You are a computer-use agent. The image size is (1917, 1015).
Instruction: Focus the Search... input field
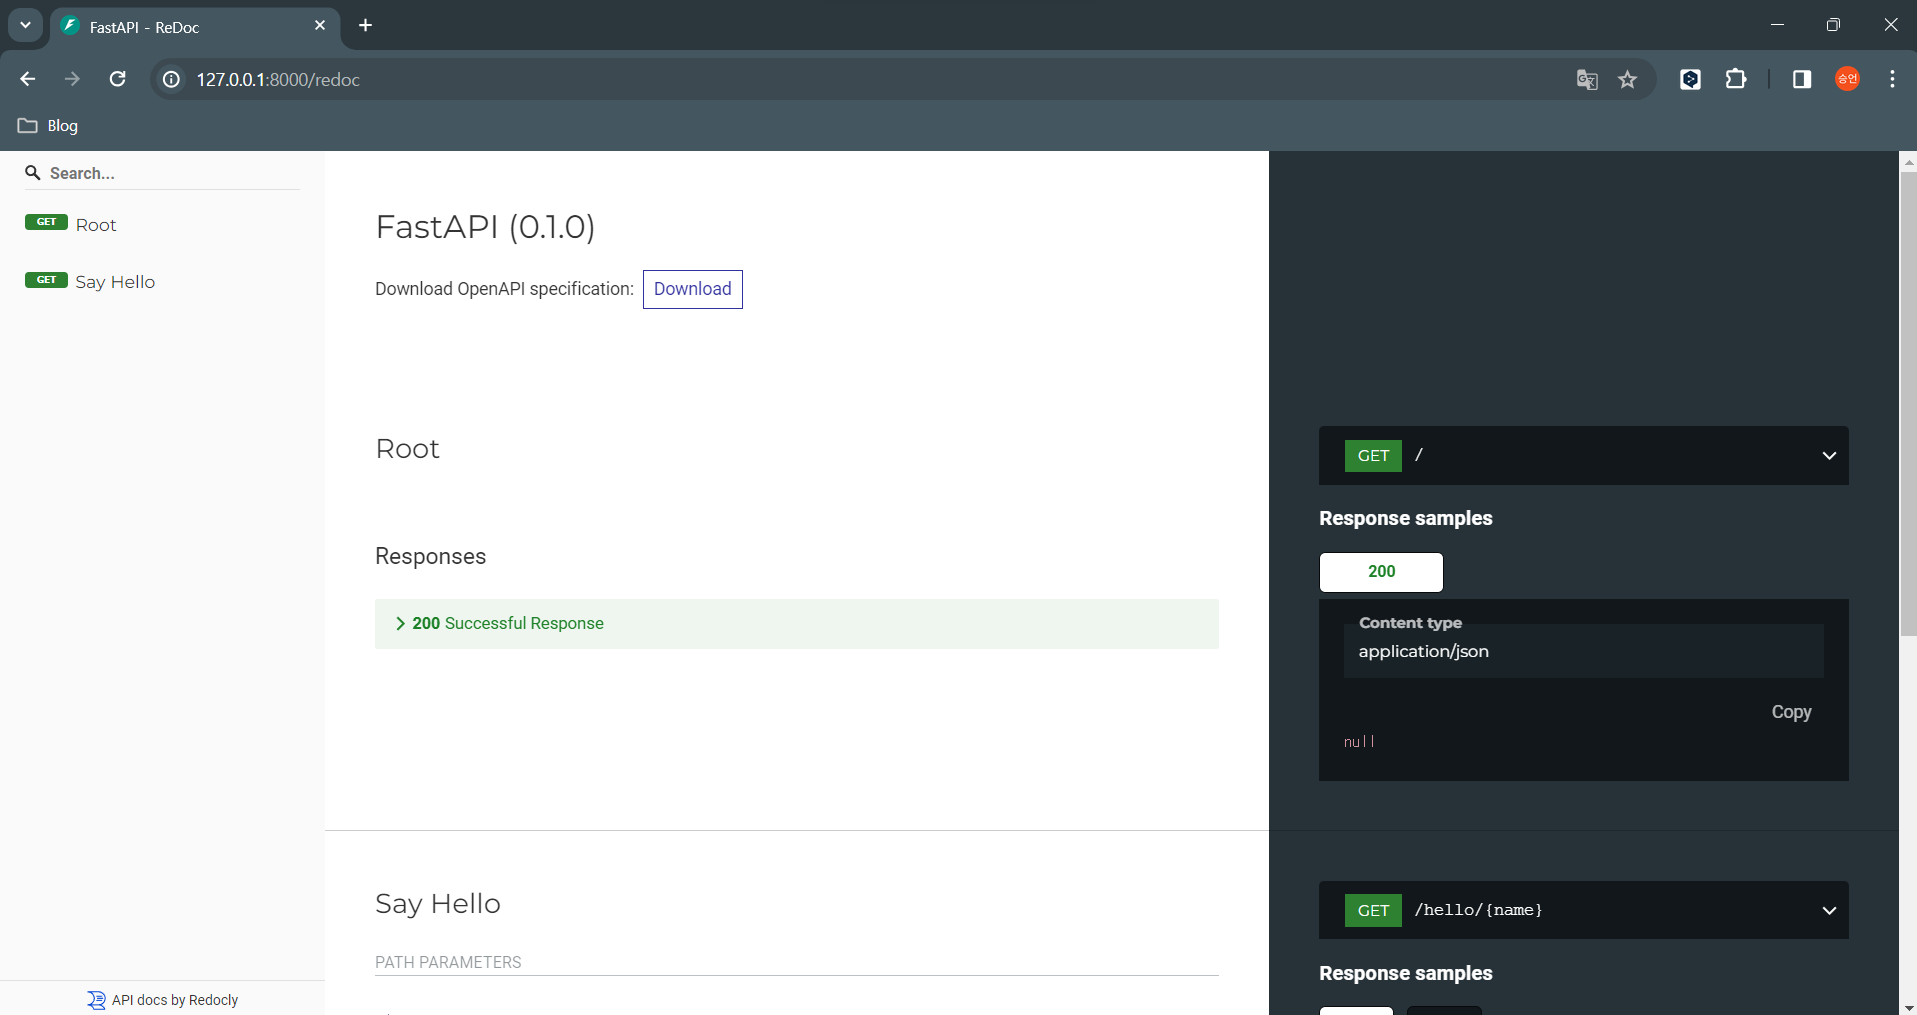[174, 173]
